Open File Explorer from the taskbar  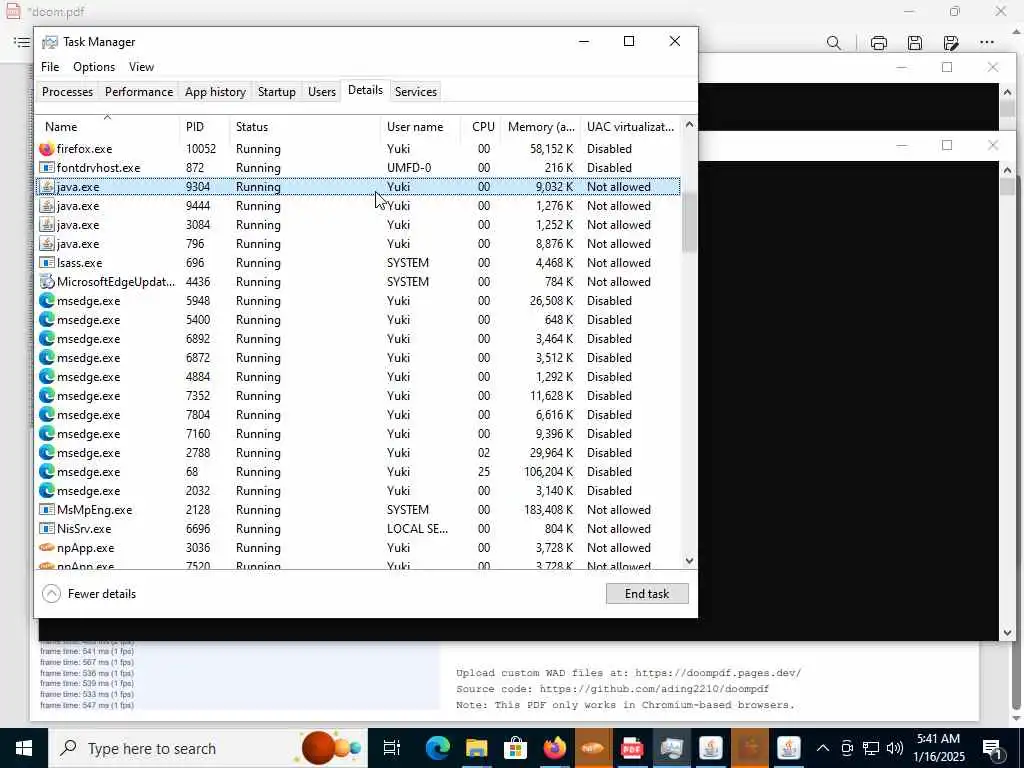pos(476,748)
